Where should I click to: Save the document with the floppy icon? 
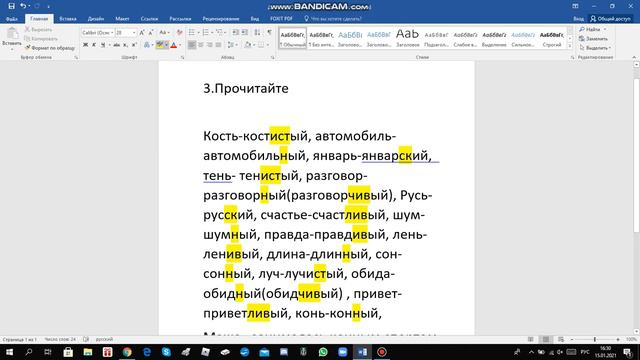click(11, 6)
